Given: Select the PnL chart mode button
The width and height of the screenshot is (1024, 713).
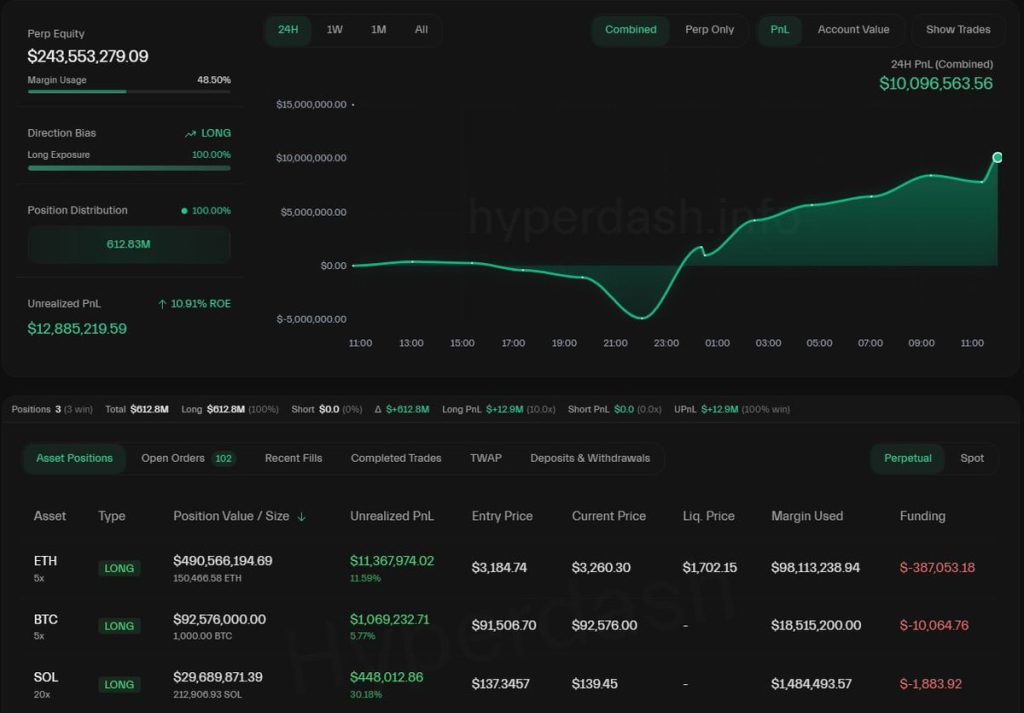Looking at the screenshot, I should point(779,30).
